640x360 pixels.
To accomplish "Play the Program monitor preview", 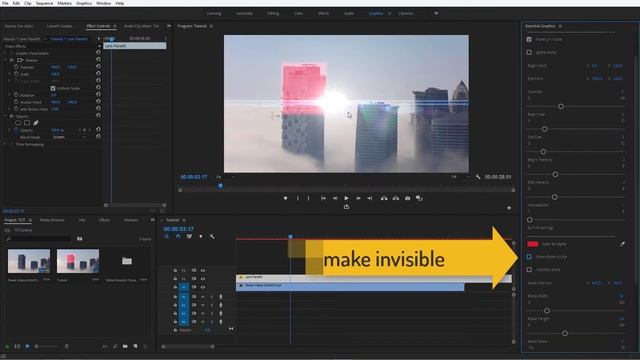I will [346, 198].
